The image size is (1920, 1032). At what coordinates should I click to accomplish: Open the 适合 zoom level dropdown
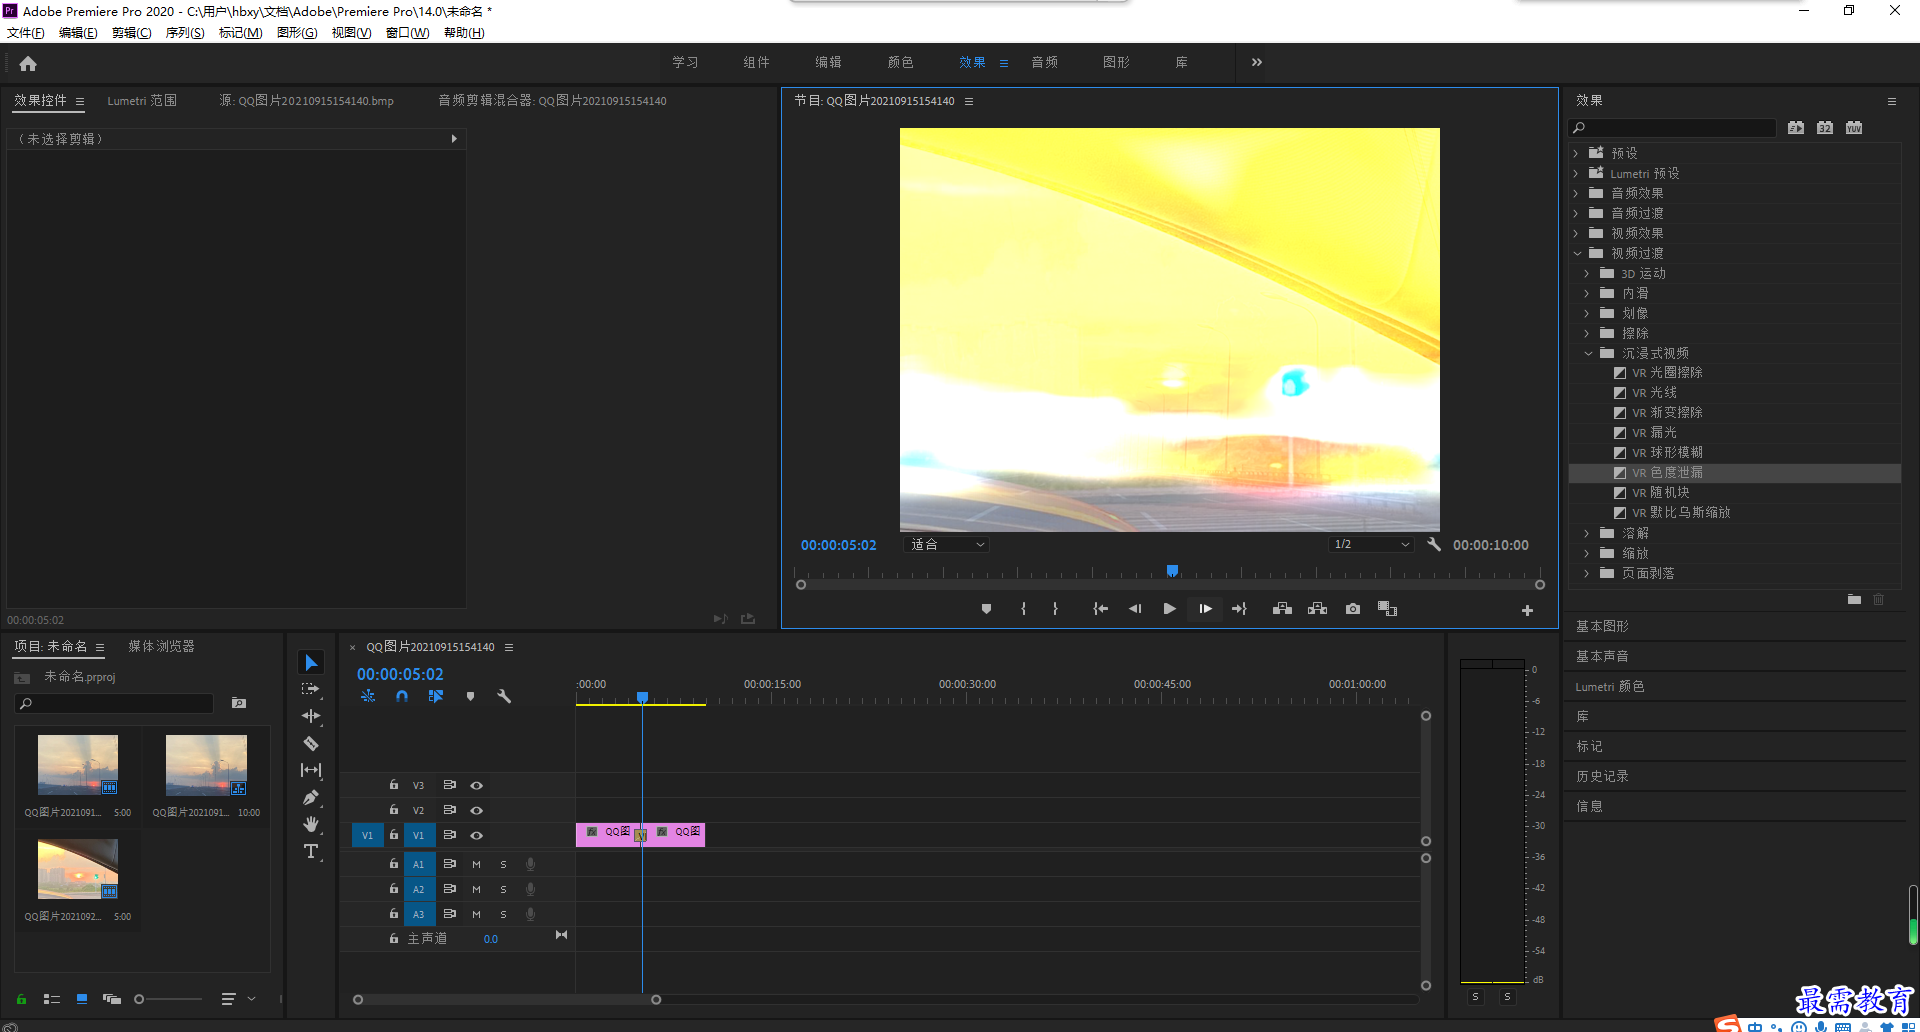pyautogui.click(x=947, y=545)
